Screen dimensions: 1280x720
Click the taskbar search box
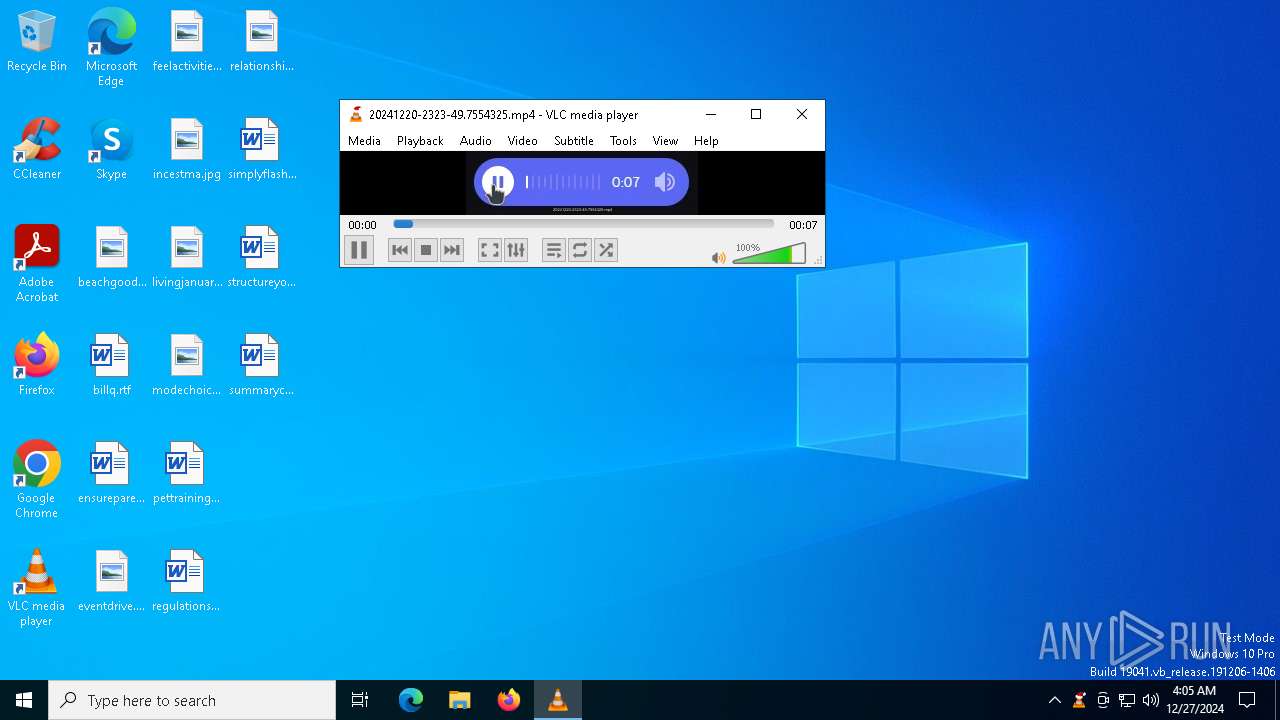click(x=192, y=700)
